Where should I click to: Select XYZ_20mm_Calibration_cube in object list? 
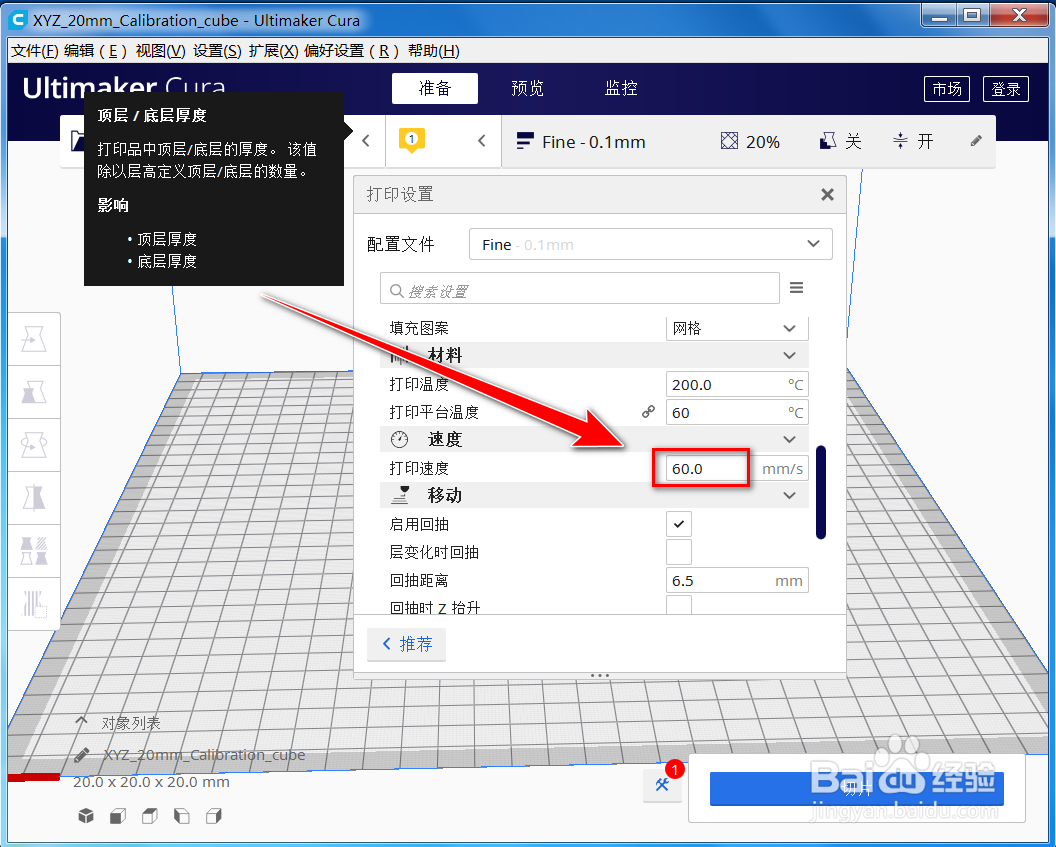(x=204, y=755)
